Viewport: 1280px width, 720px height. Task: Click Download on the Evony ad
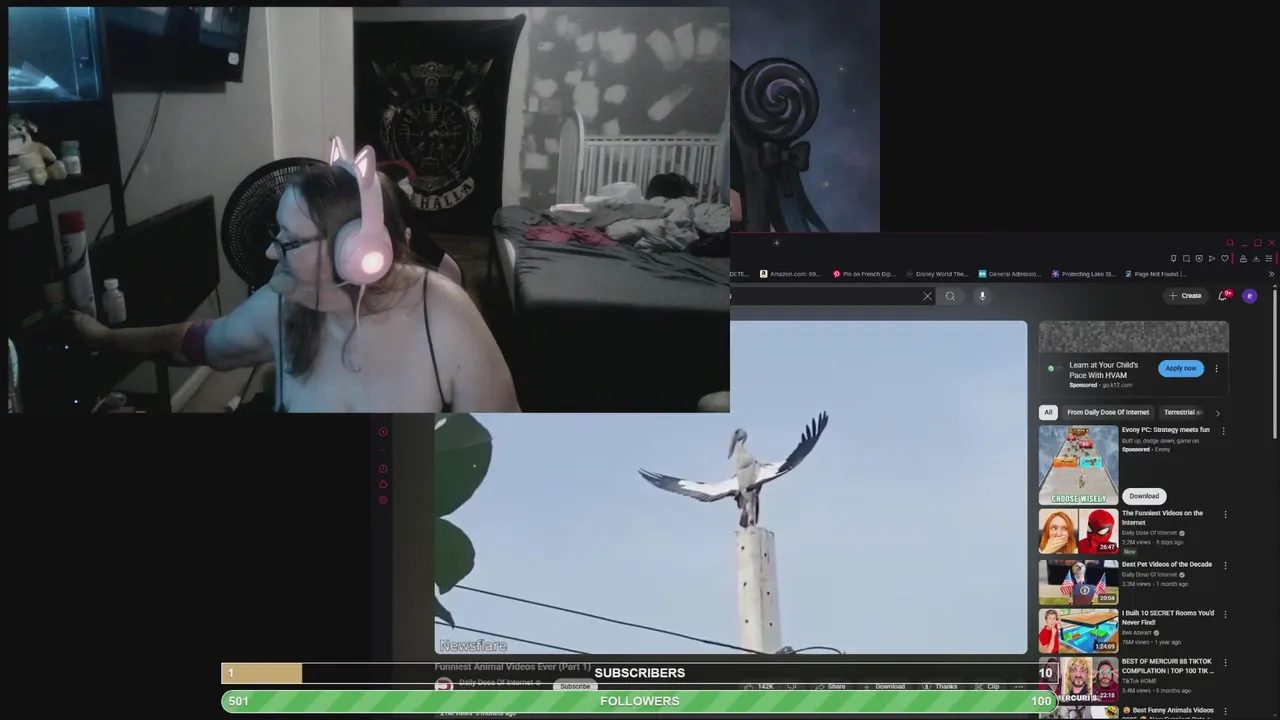point(1144,496)
